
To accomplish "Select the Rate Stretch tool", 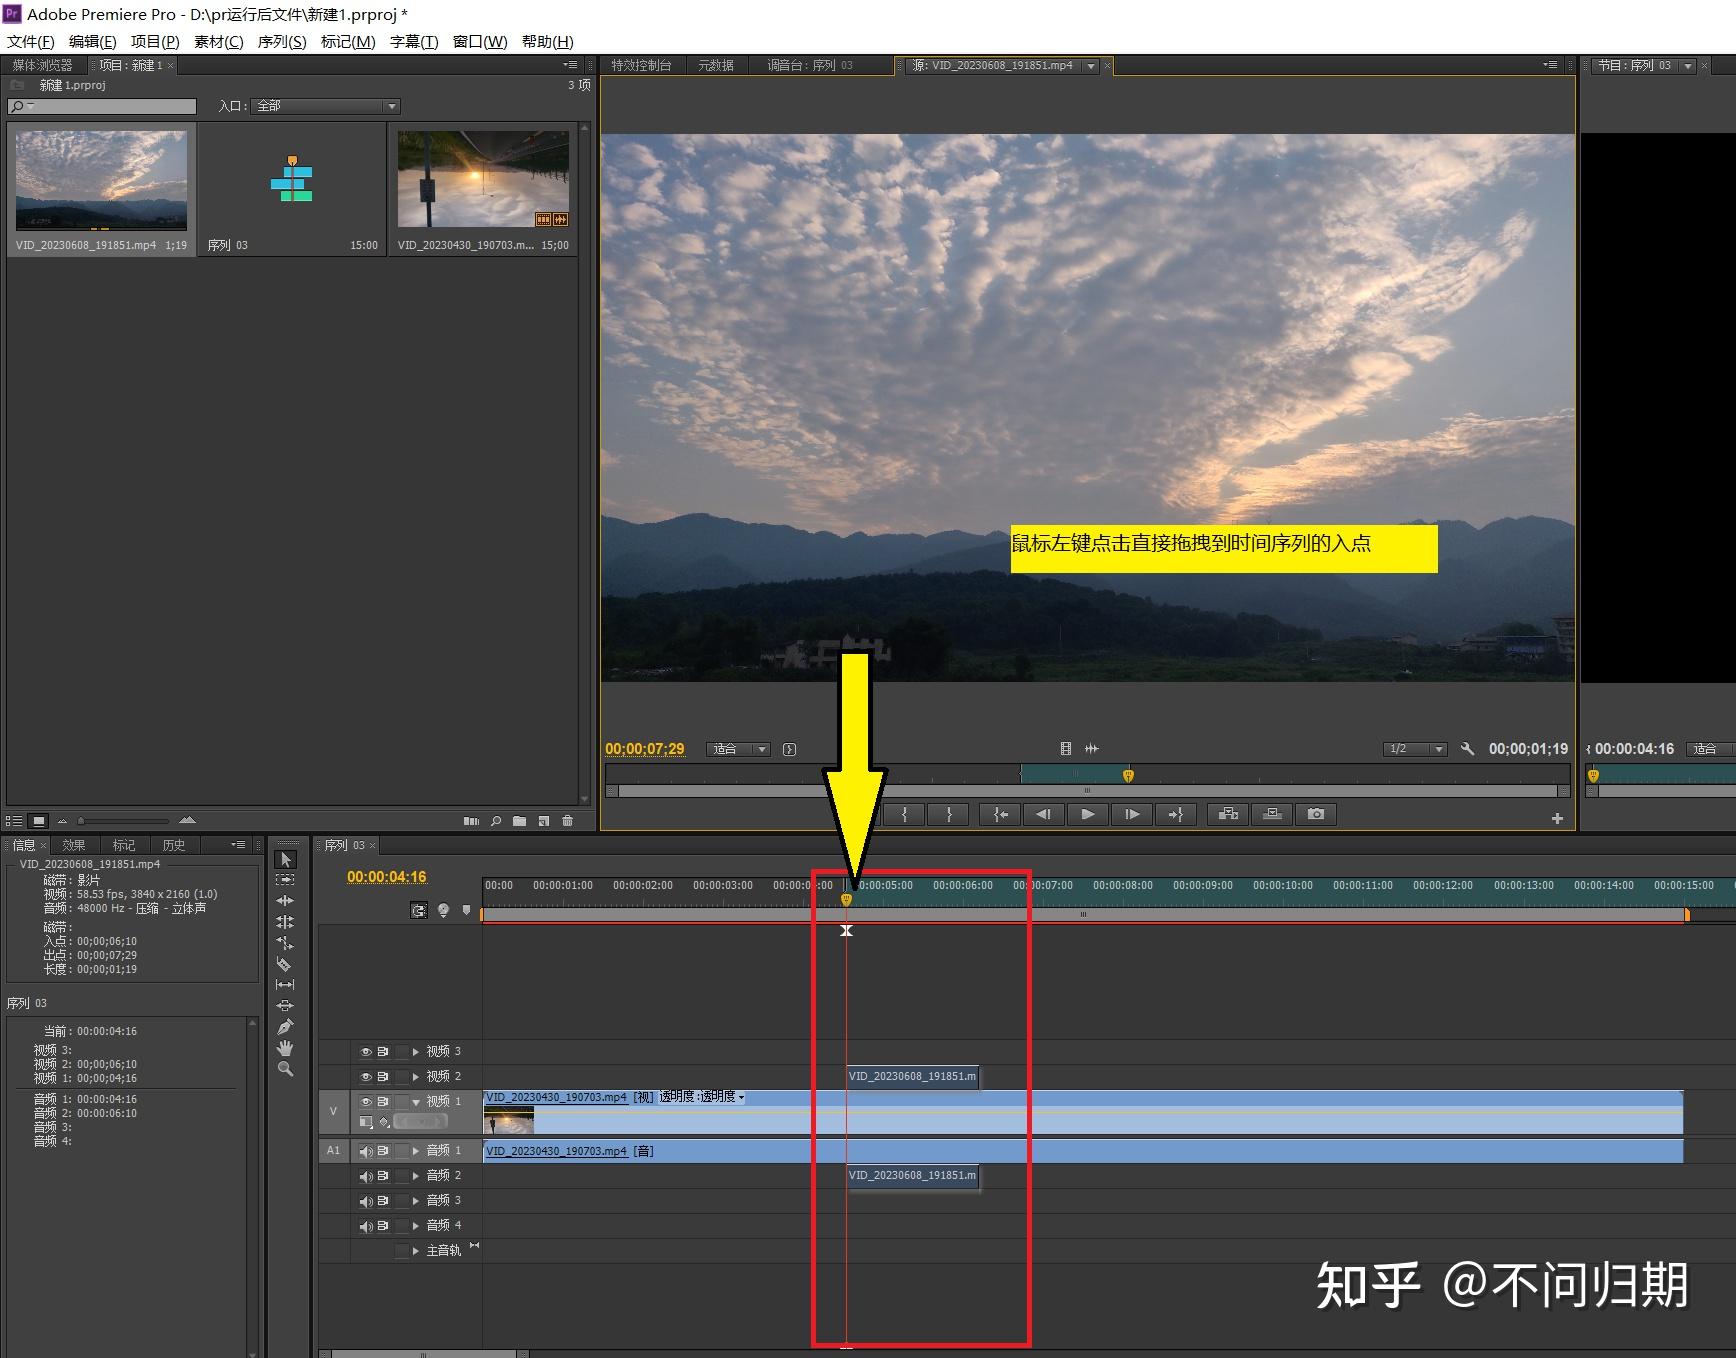I will click(285, 943).
